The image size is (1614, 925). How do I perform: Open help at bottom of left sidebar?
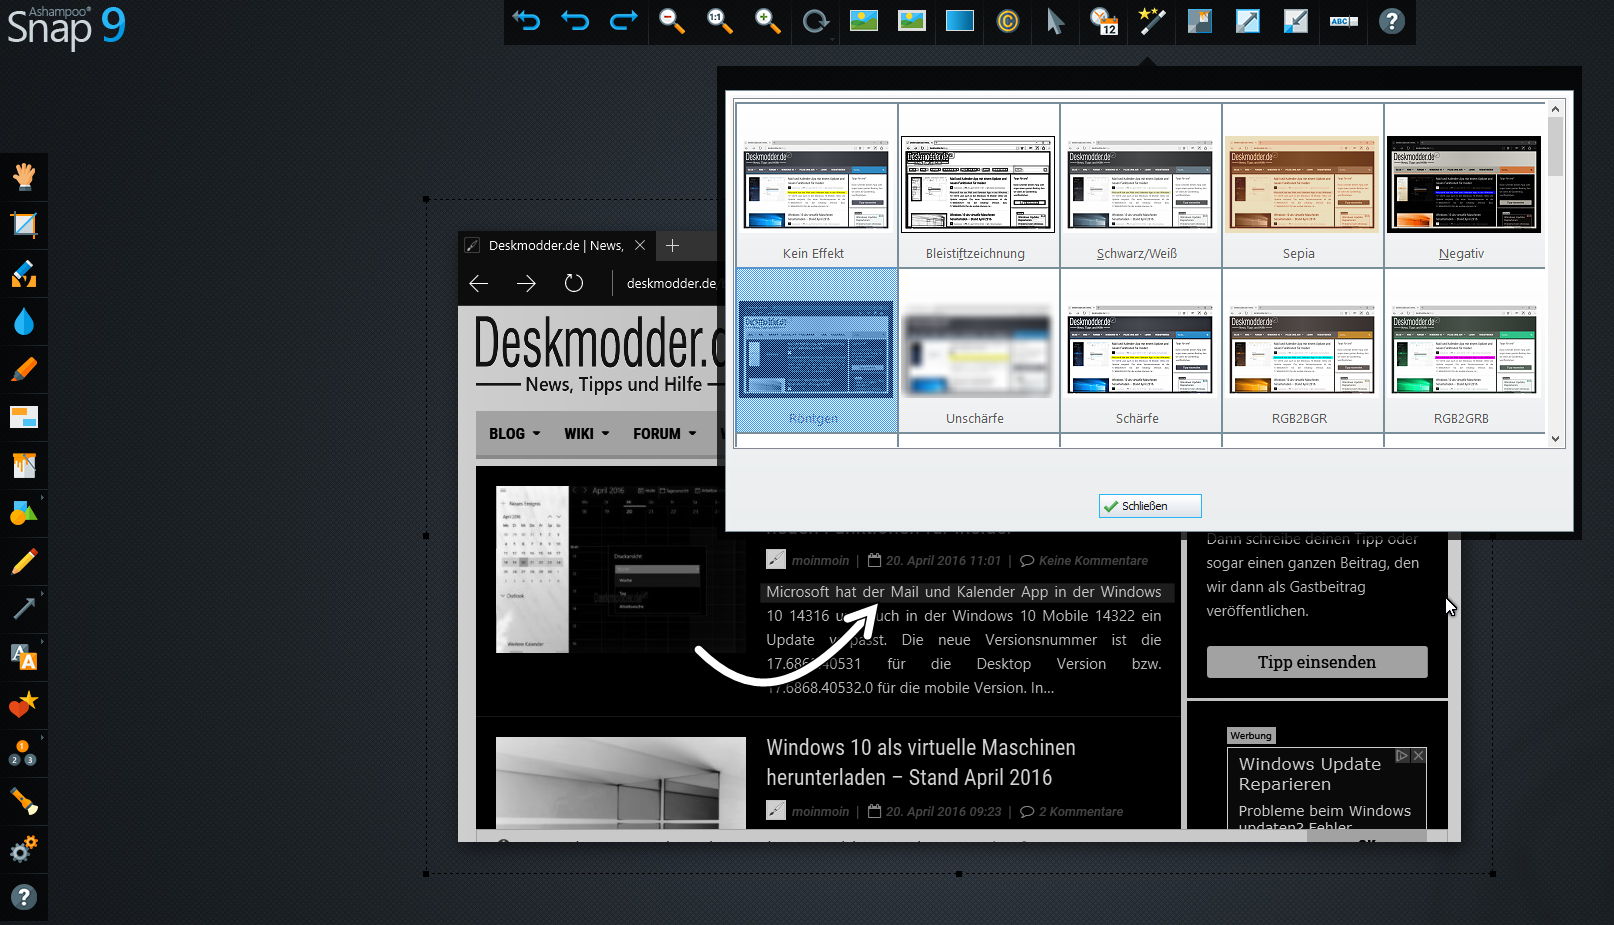coord(24,897)
